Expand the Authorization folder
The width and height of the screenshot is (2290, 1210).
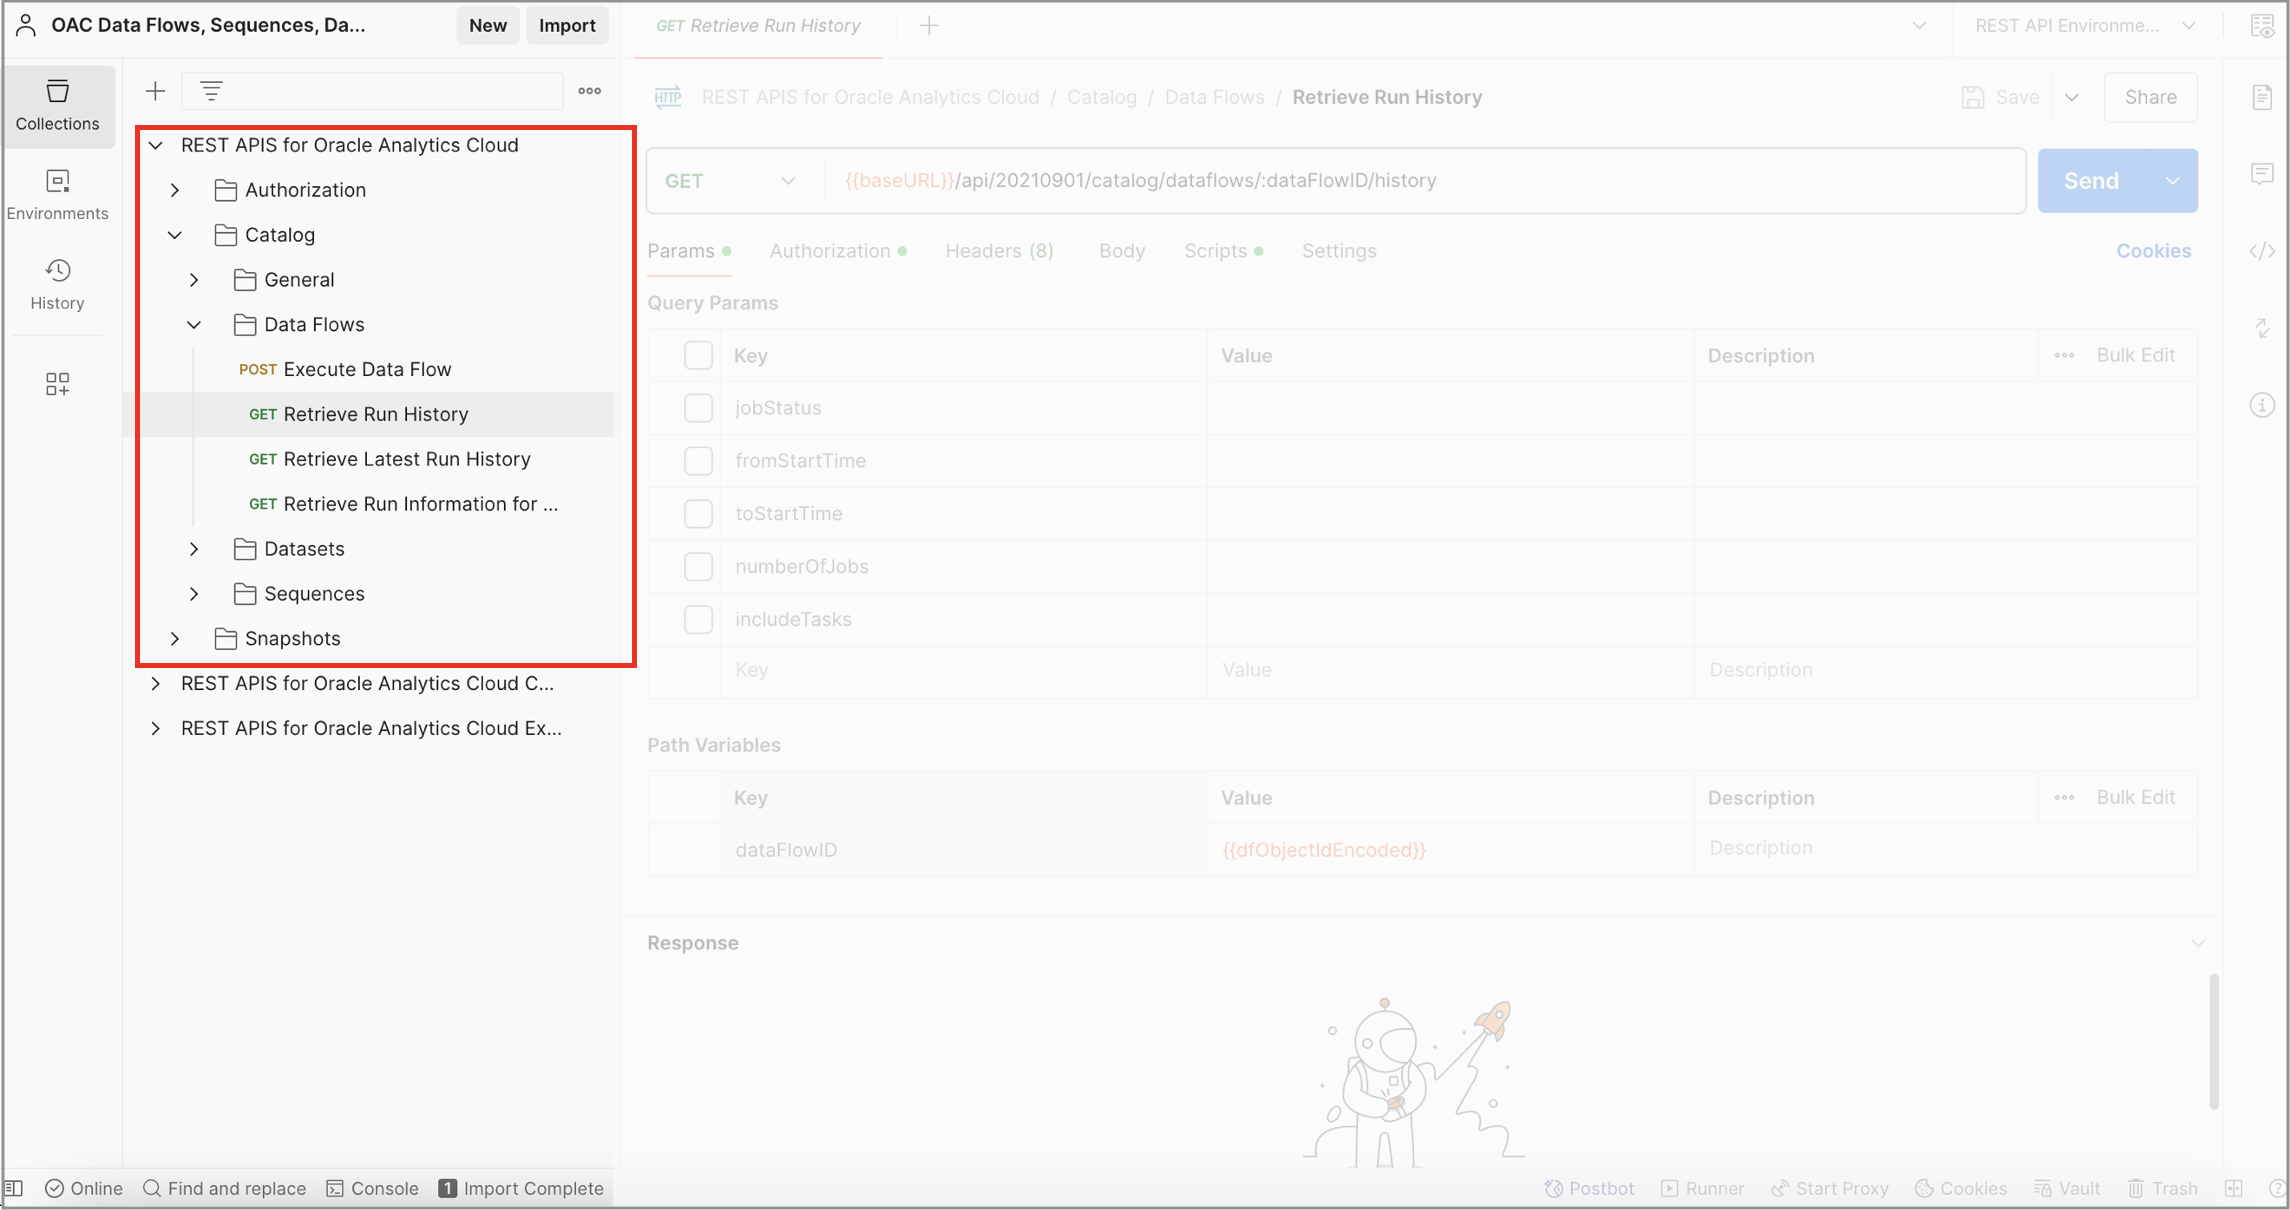[175, 190]
